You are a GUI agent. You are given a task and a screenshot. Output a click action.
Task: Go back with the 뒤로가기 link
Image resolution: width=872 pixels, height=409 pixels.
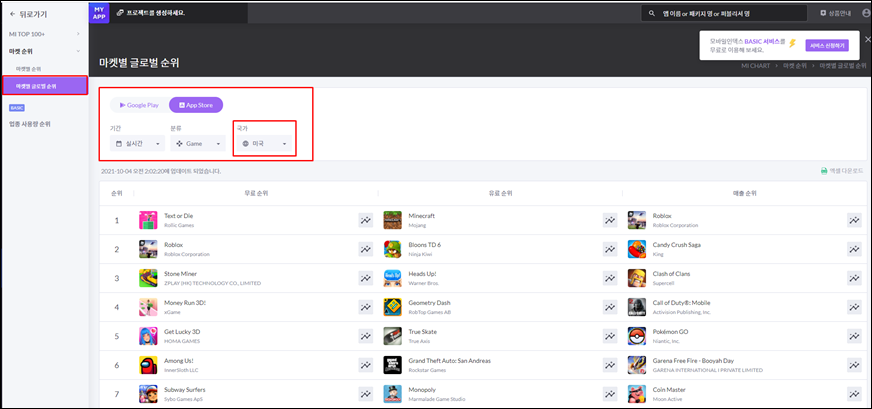click(28, 14)
